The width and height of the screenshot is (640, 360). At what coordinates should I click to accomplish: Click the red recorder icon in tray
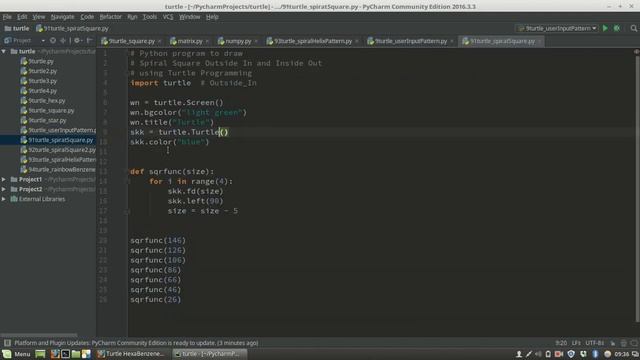[x=559, y=354]
